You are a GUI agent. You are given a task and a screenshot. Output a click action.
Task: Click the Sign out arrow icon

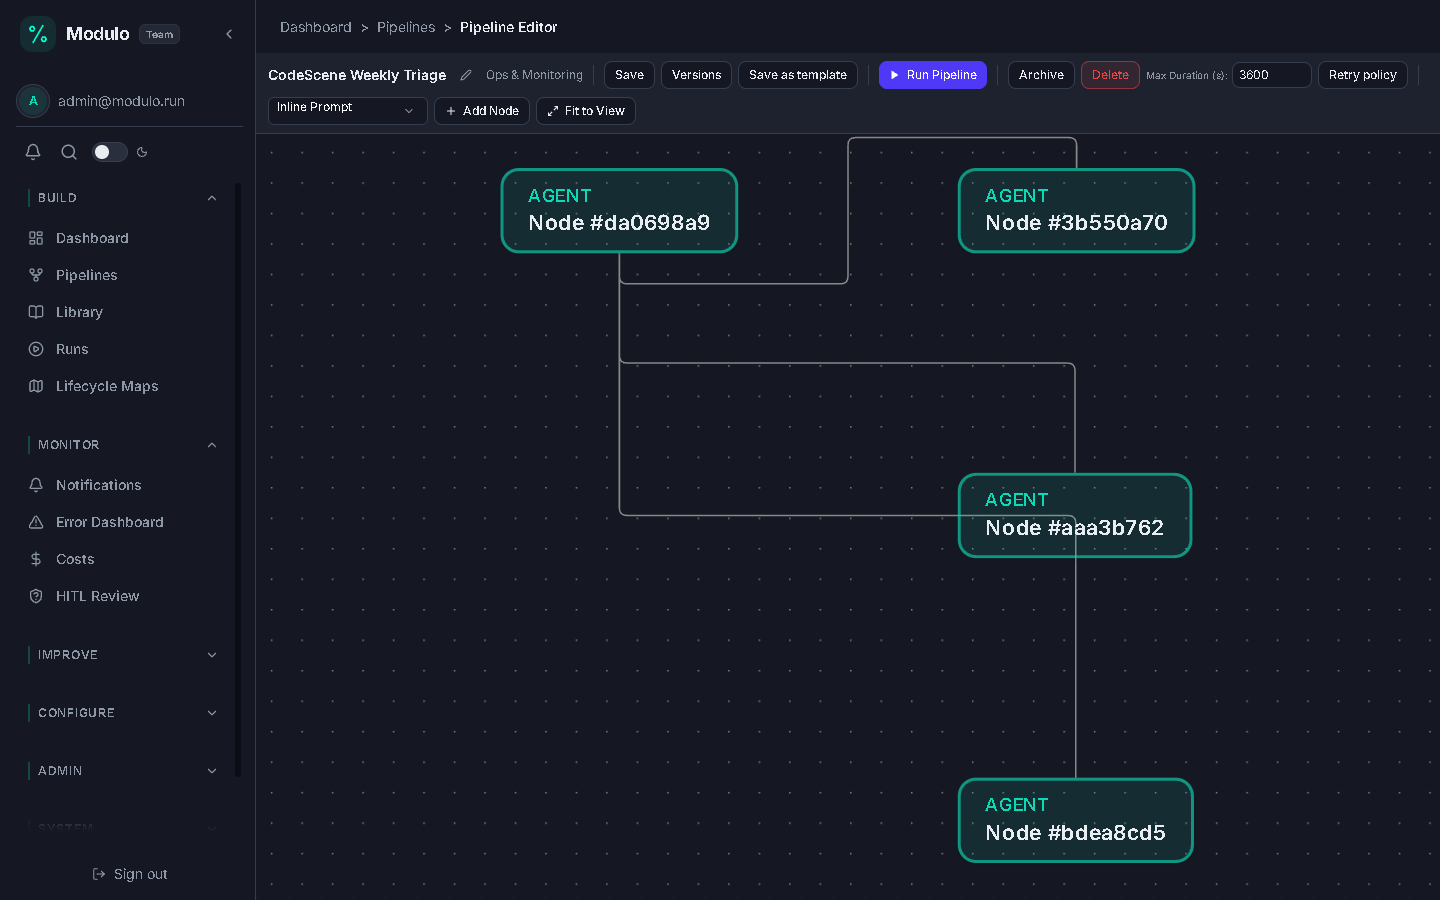coord(99,874)
